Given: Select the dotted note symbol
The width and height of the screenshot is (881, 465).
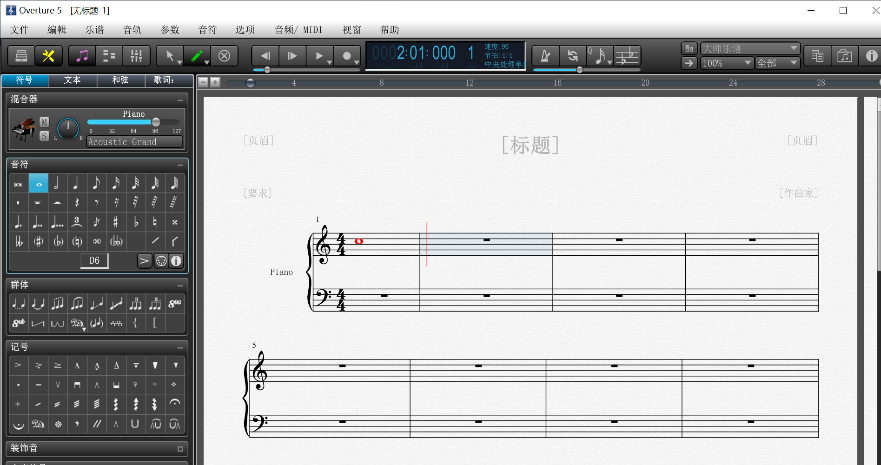Looking at the screenshot, I should [19, 222].
